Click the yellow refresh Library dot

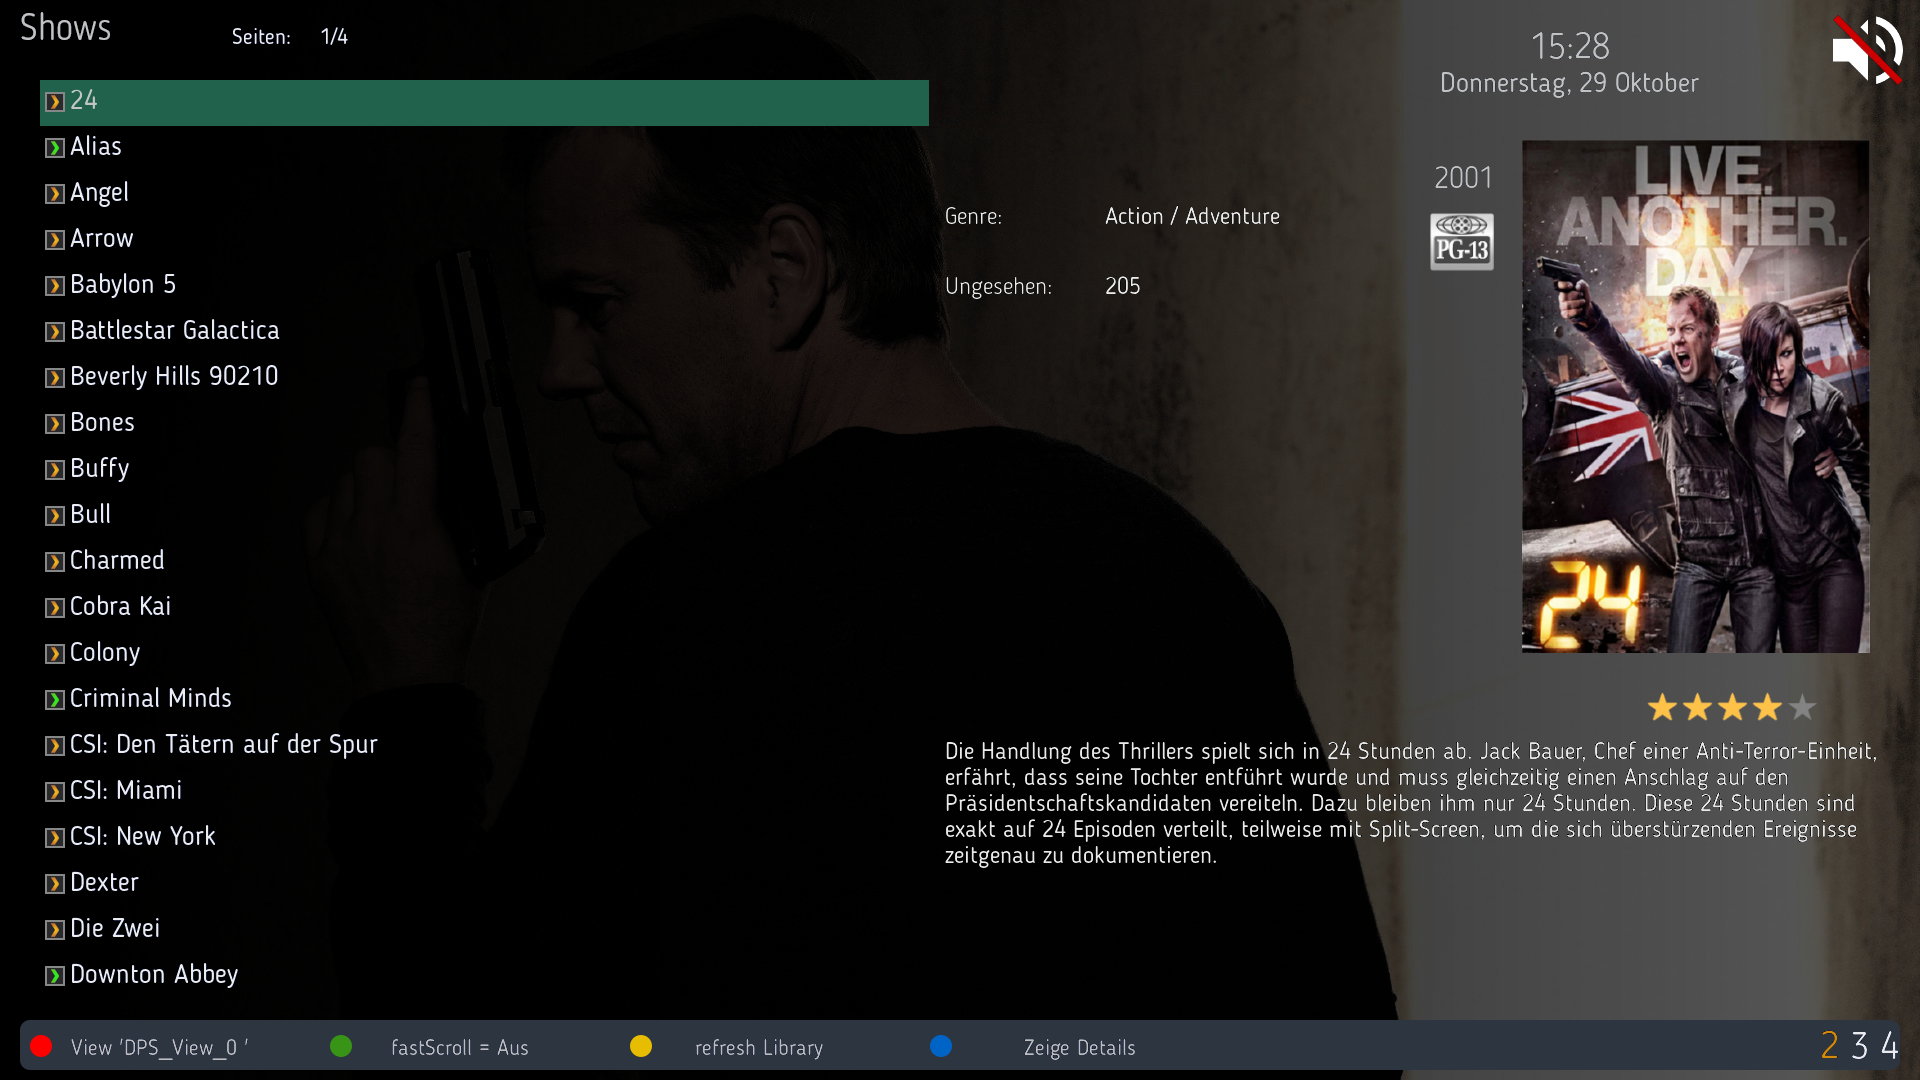[641, 1046]
